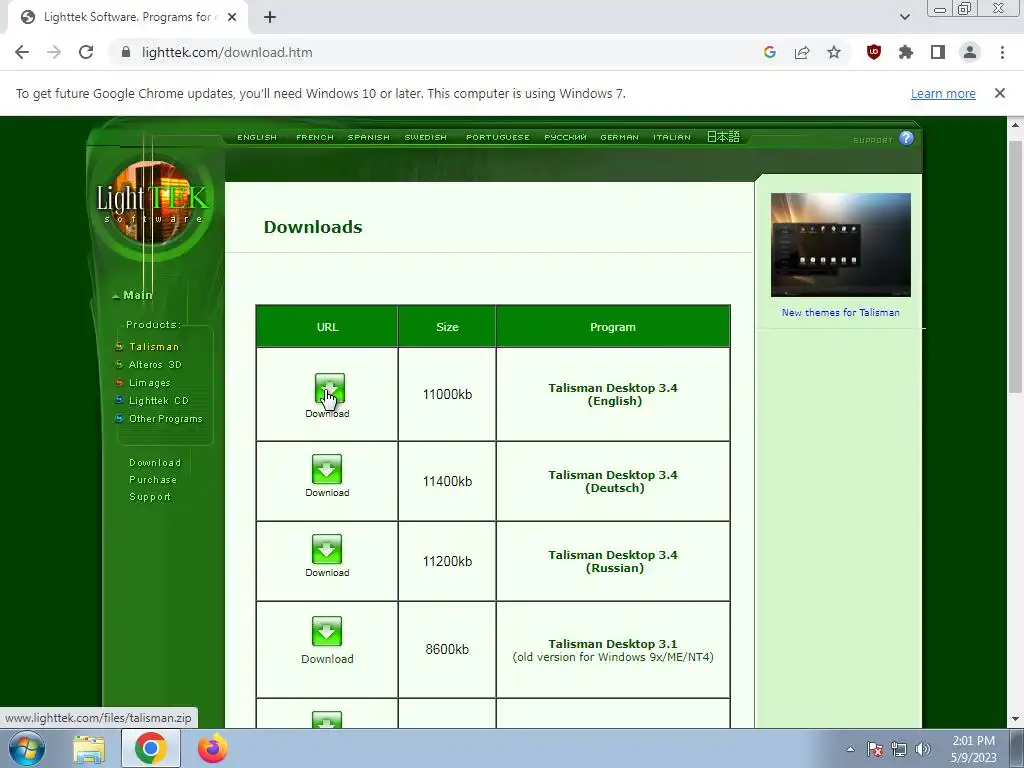
Task: Dismiss the Chrome update notice bar
Action: pyautogui.click(x=999, y=93)
